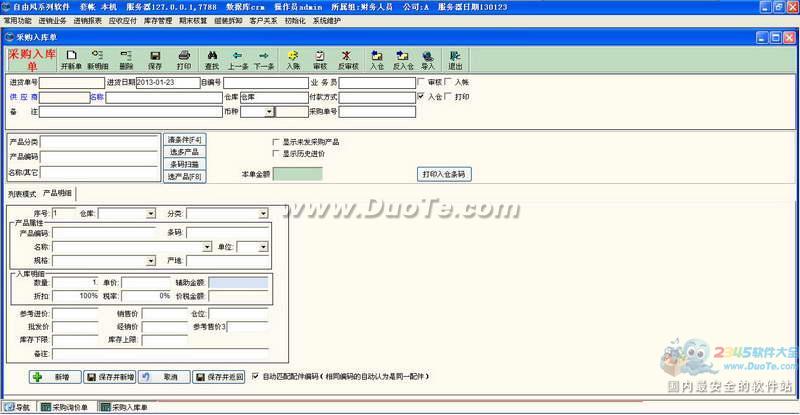Open the 单位 unit dropdown
The height and width of the screenshot is (415, 800).
[x=263, y=246]
